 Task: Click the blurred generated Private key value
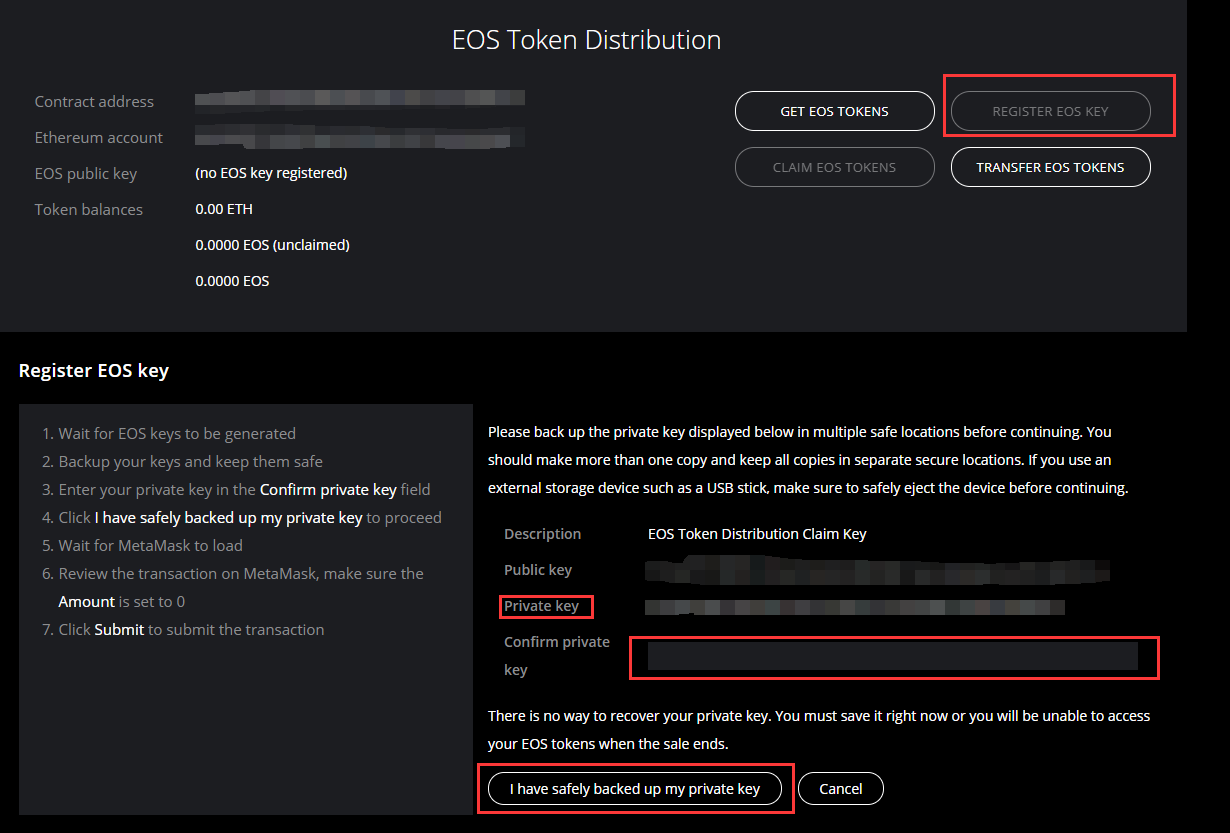click(855, 606)
